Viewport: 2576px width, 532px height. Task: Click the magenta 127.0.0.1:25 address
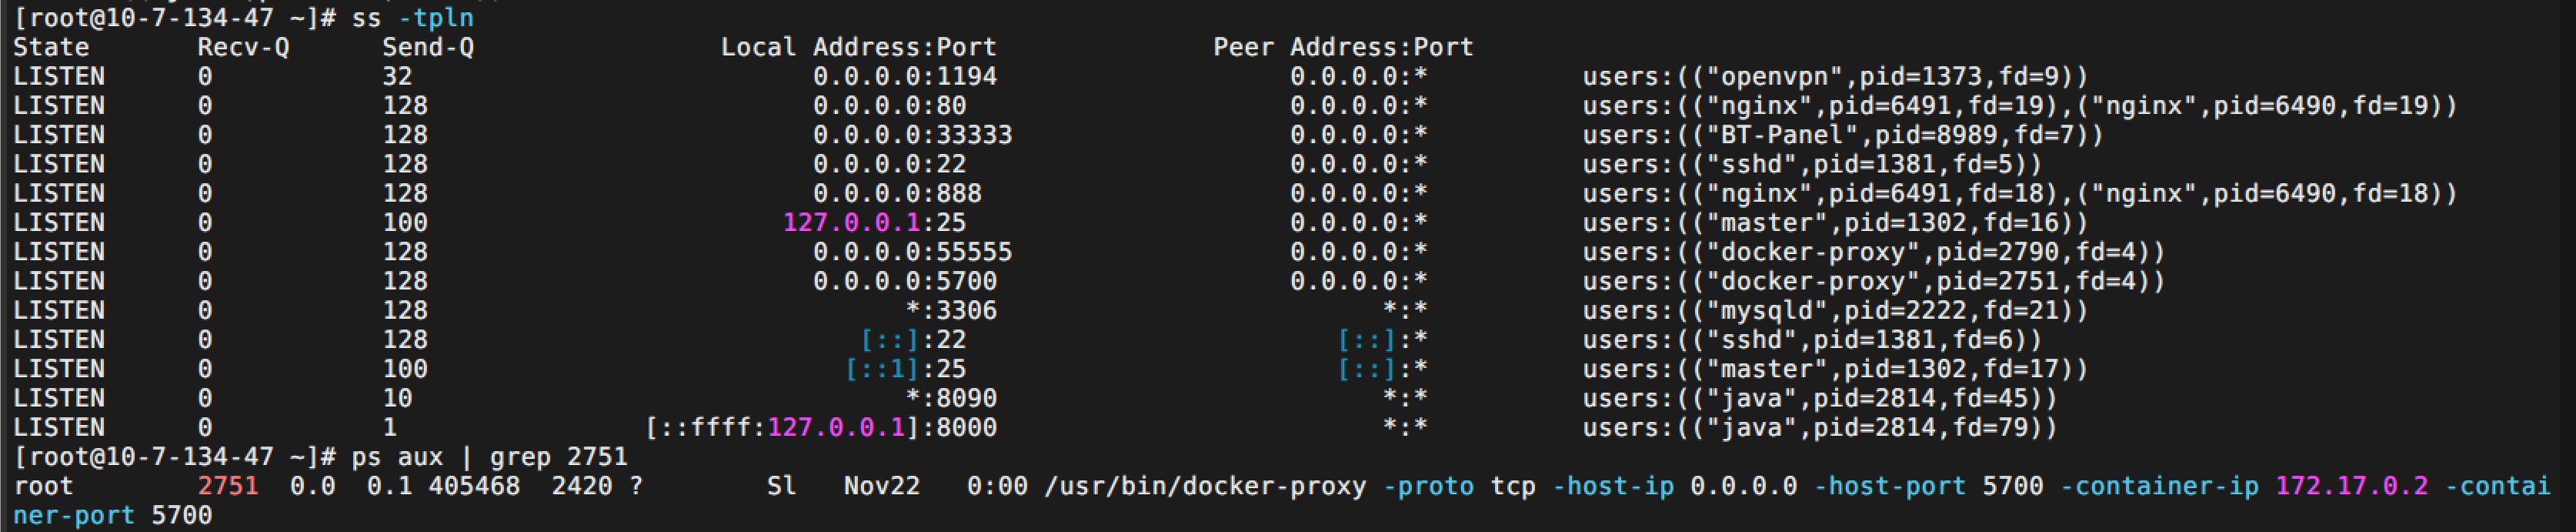point(874,222)
